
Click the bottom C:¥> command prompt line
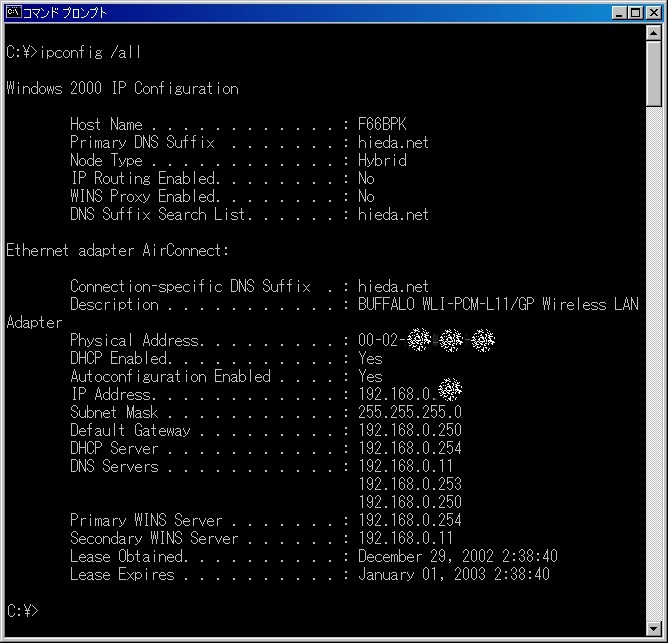point(22,610)
